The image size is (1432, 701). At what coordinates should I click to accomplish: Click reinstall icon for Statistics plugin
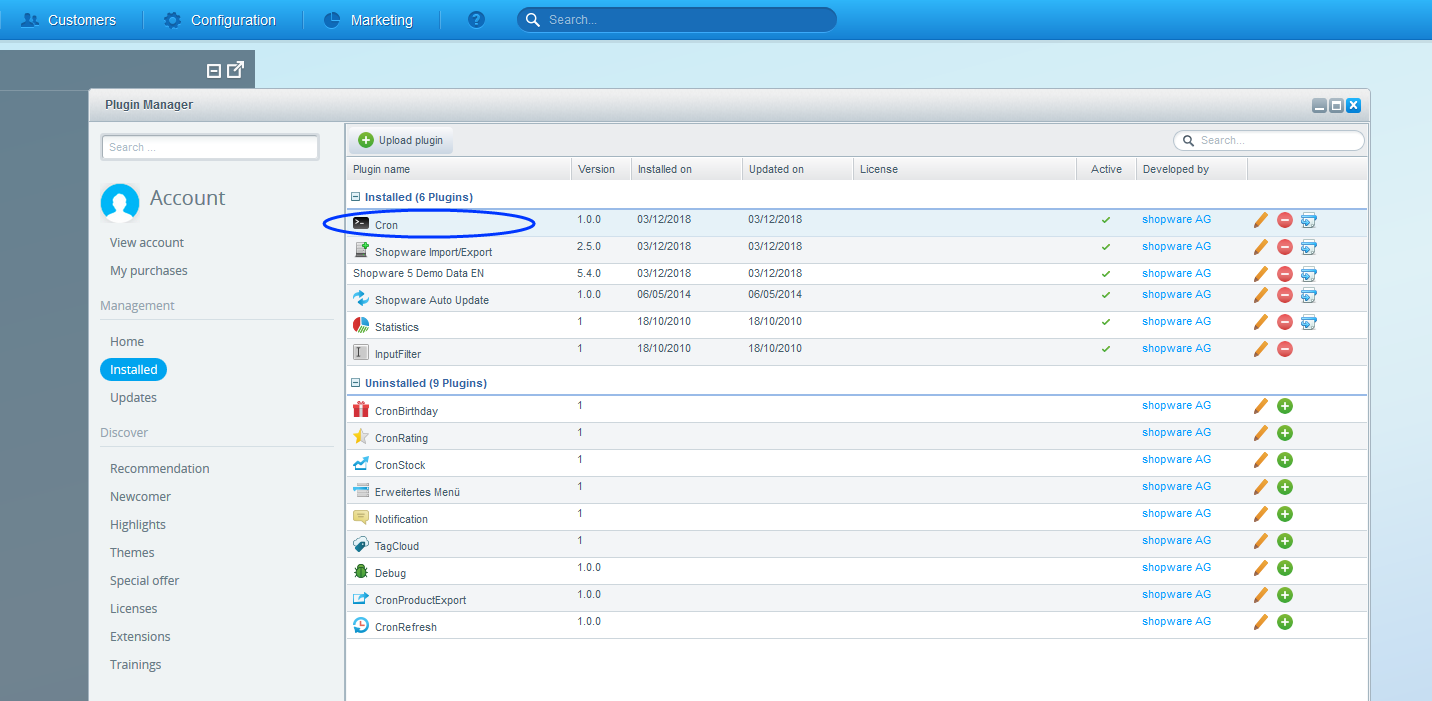pos(1309,322)
